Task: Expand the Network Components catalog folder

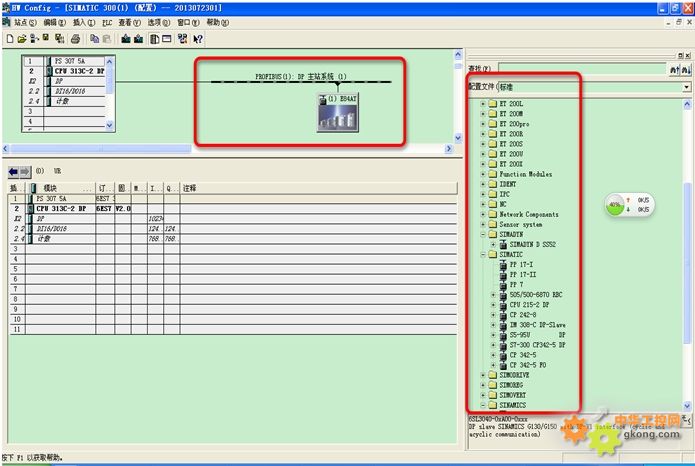Action: [x=484, y=214]
